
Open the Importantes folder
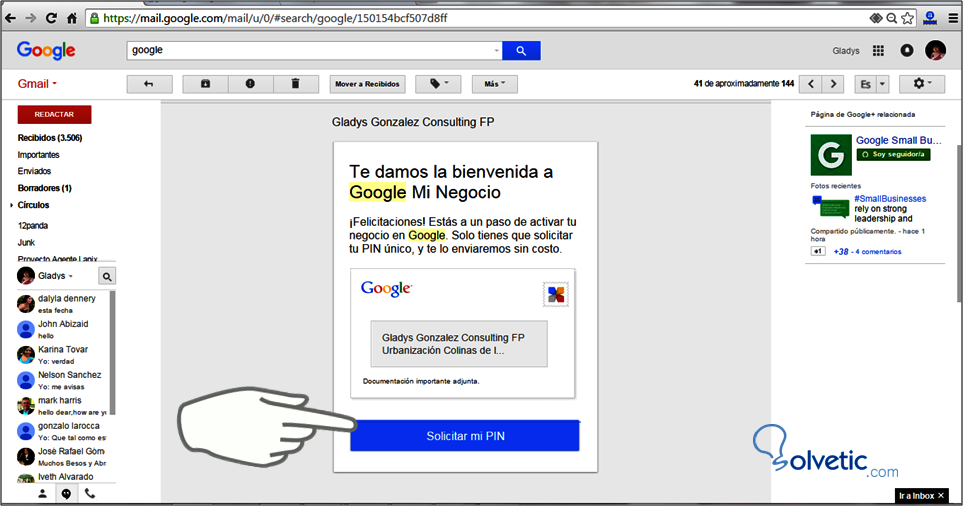[38, 155]
